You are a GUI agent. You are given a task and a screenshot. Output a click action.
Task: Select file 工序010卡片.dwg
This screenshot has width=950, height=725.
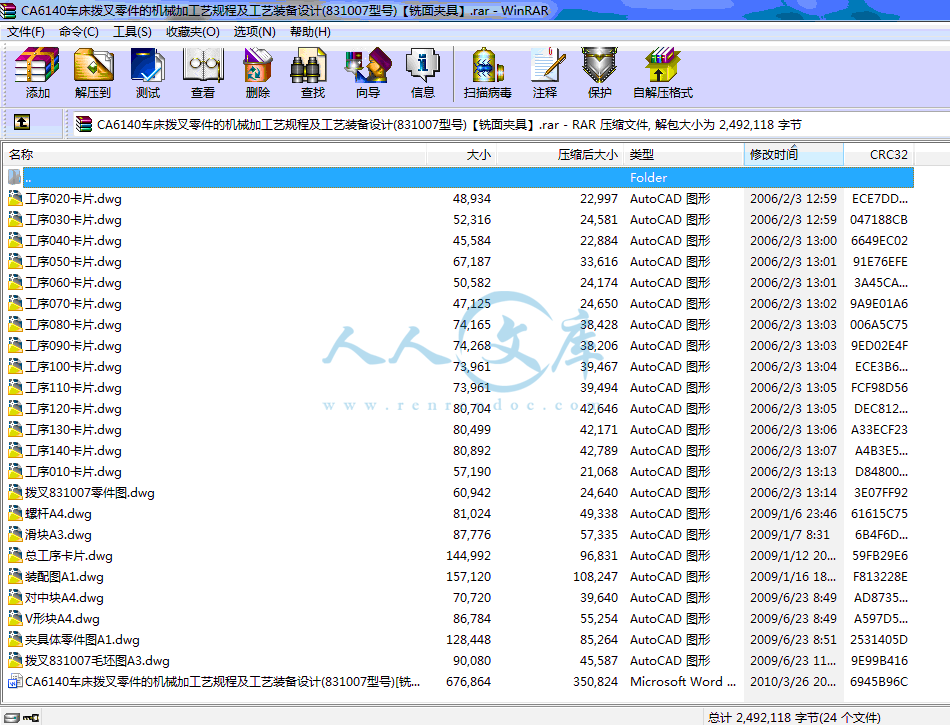[73, 471]
